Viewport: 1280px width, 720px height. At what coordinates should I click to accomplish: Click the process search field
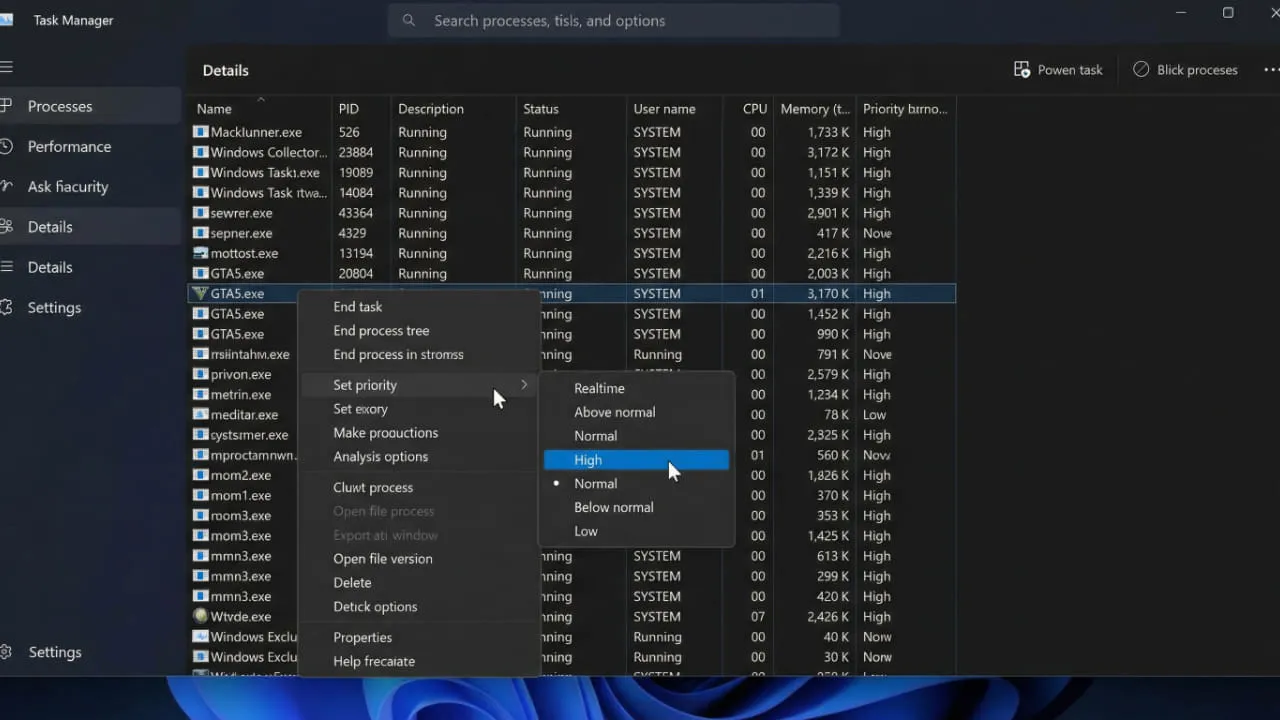(614, 20)
